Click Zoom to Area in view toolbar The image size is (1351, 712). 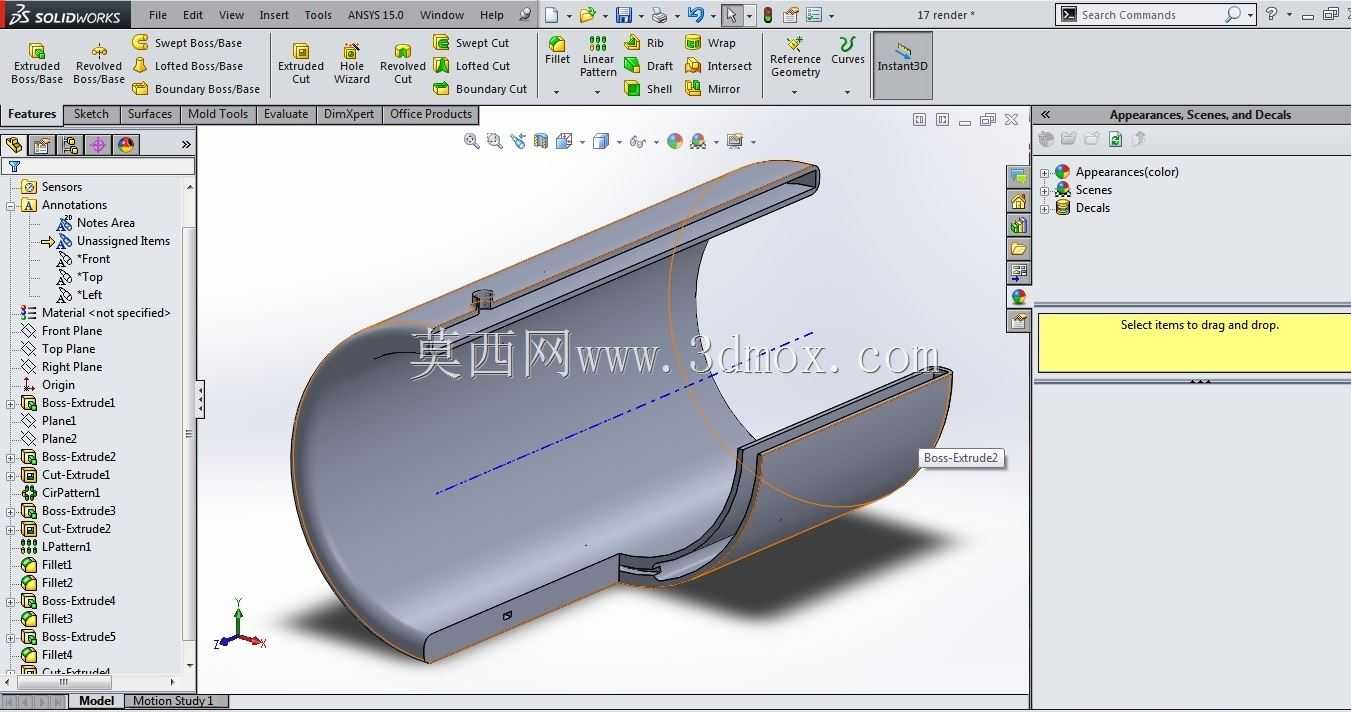point(495,142)
